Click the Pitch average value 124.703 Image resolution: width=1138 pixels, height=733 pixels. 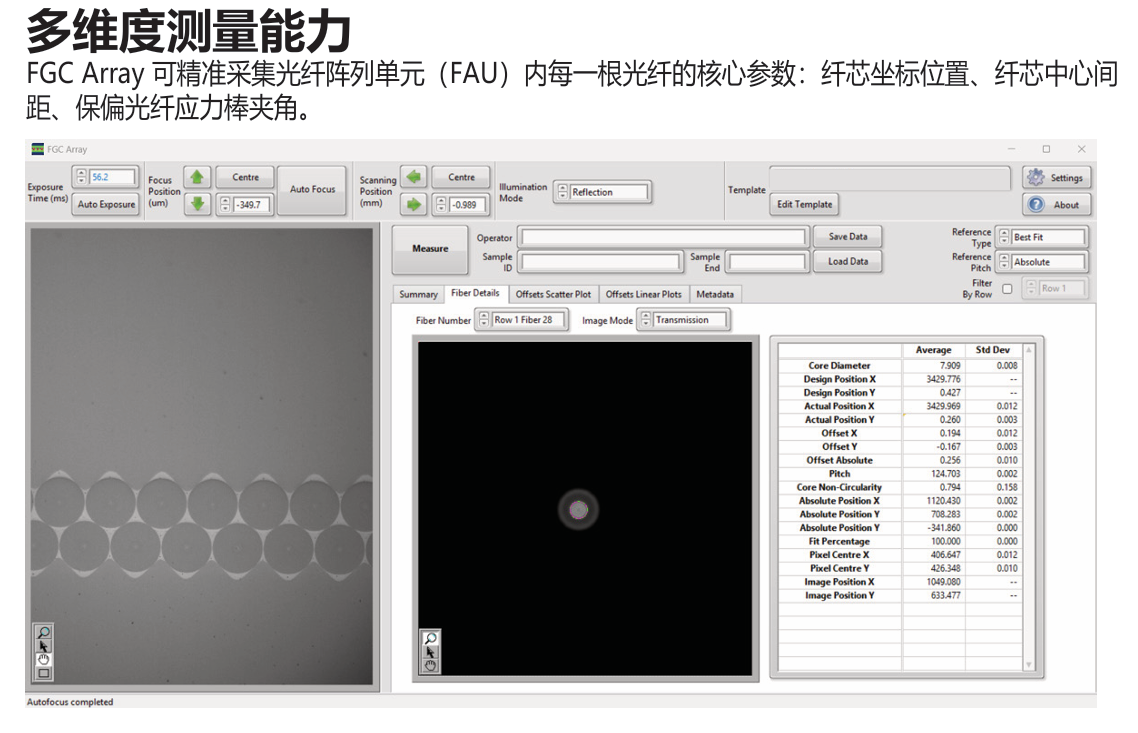(x=946, y=474)
